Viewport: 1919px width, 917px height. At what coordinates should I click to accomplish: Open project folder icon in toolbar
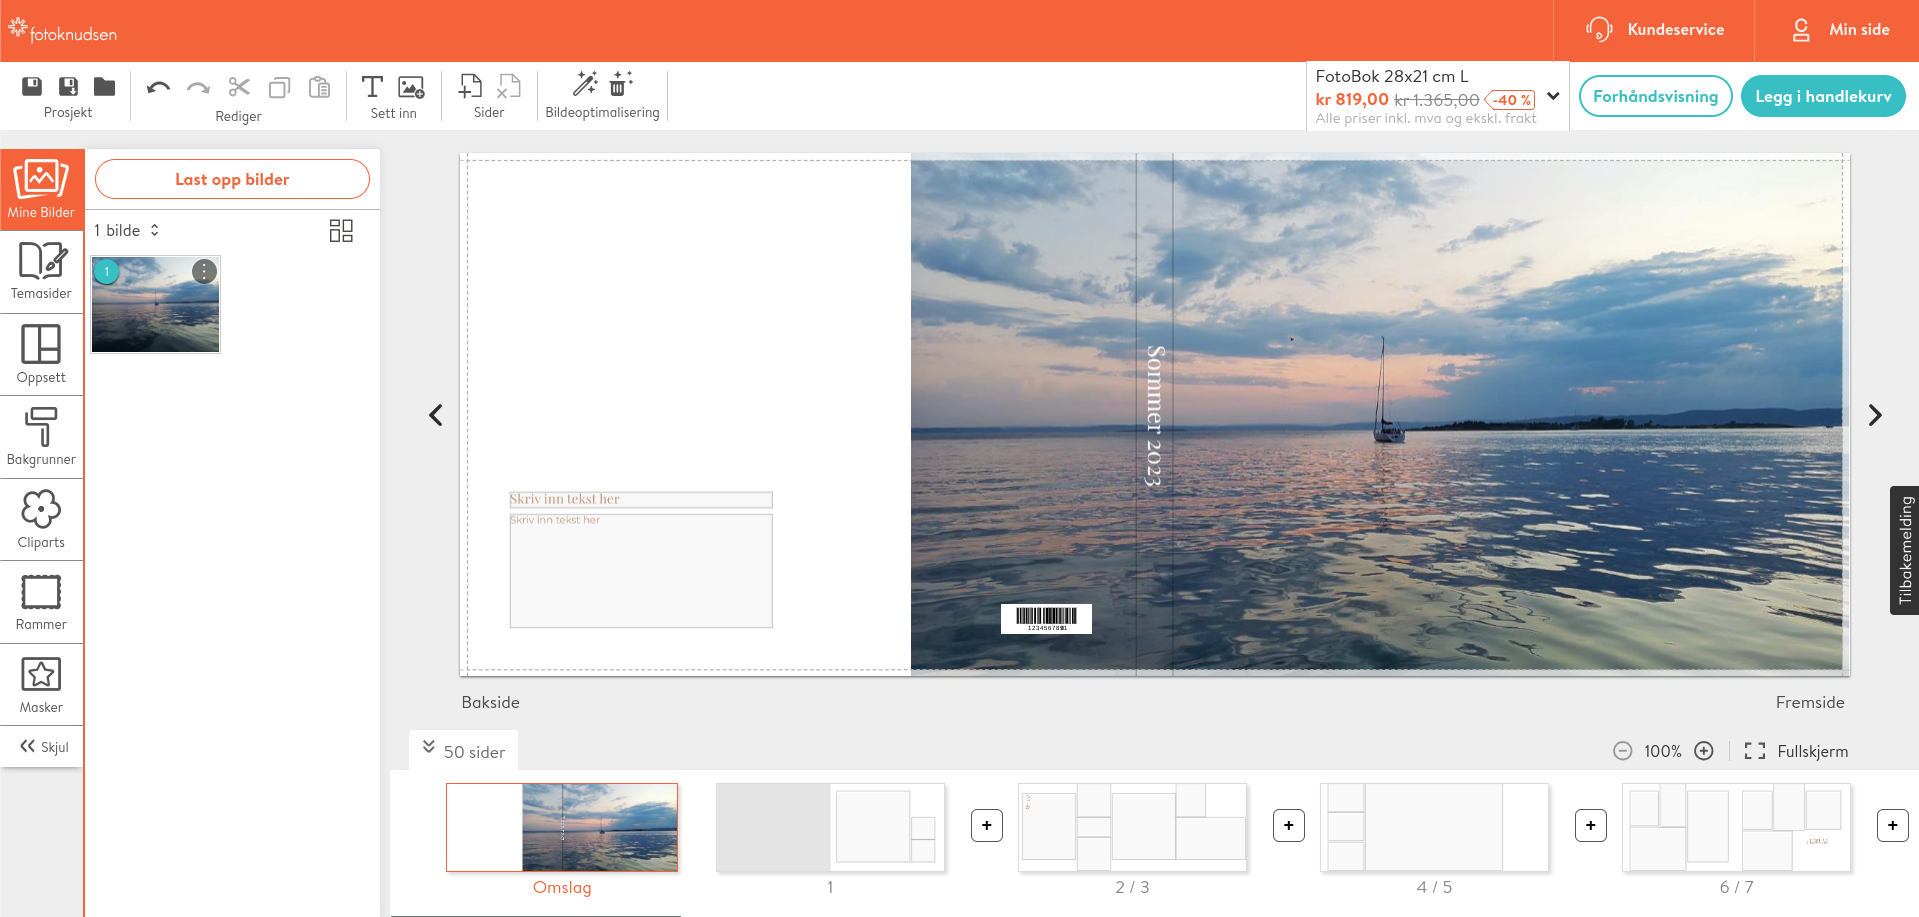[104, 86]
